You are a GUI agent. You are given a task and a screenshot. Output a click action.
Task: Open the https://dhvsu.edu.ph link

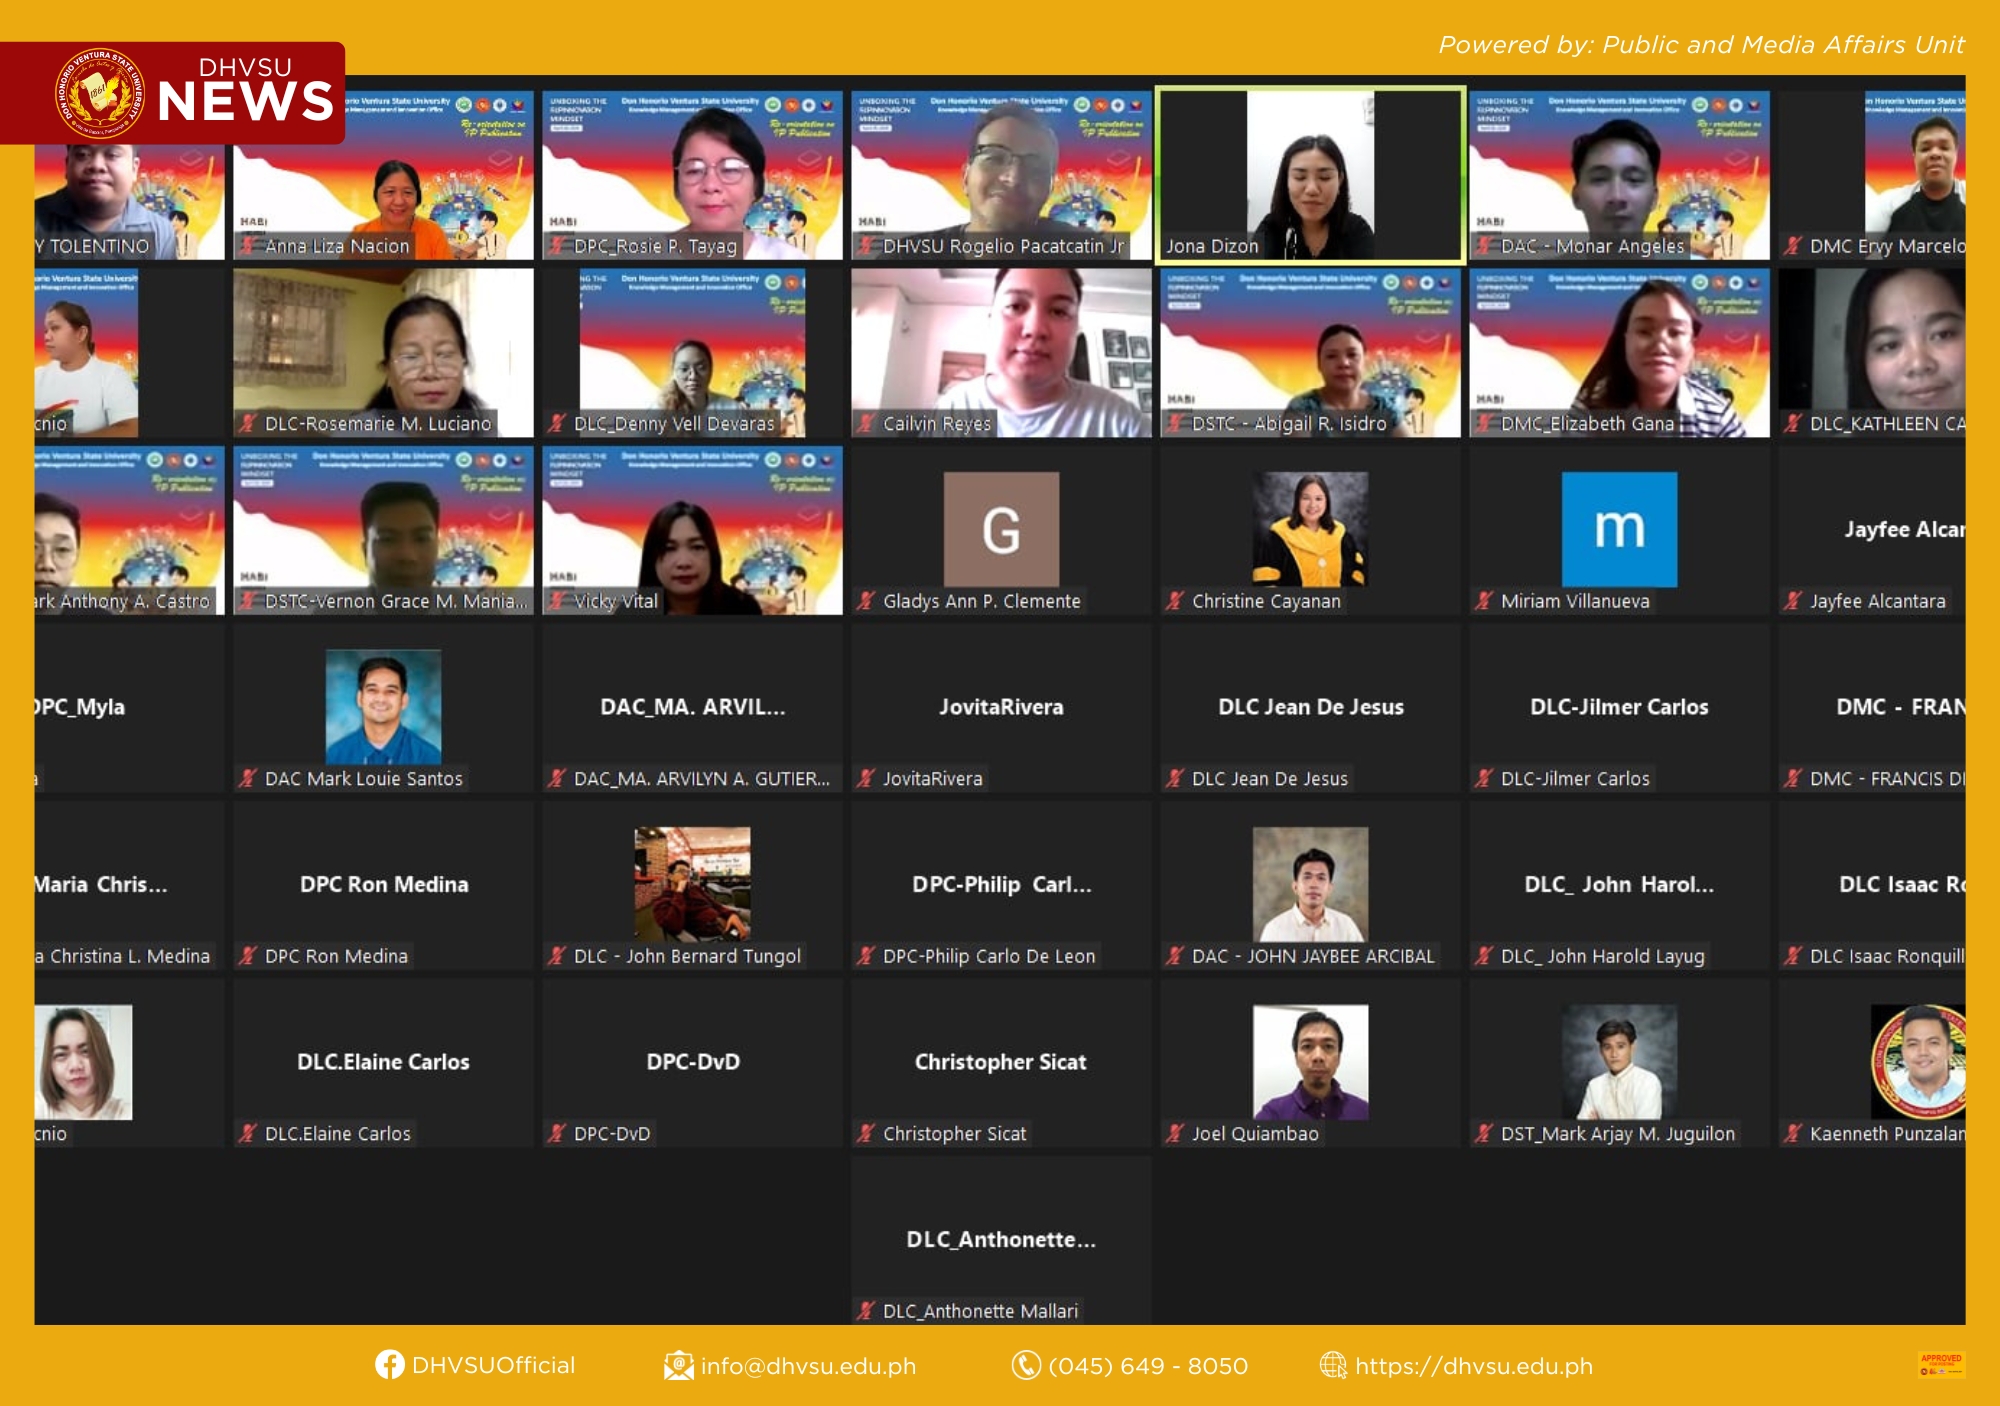click(1473, 1366)
